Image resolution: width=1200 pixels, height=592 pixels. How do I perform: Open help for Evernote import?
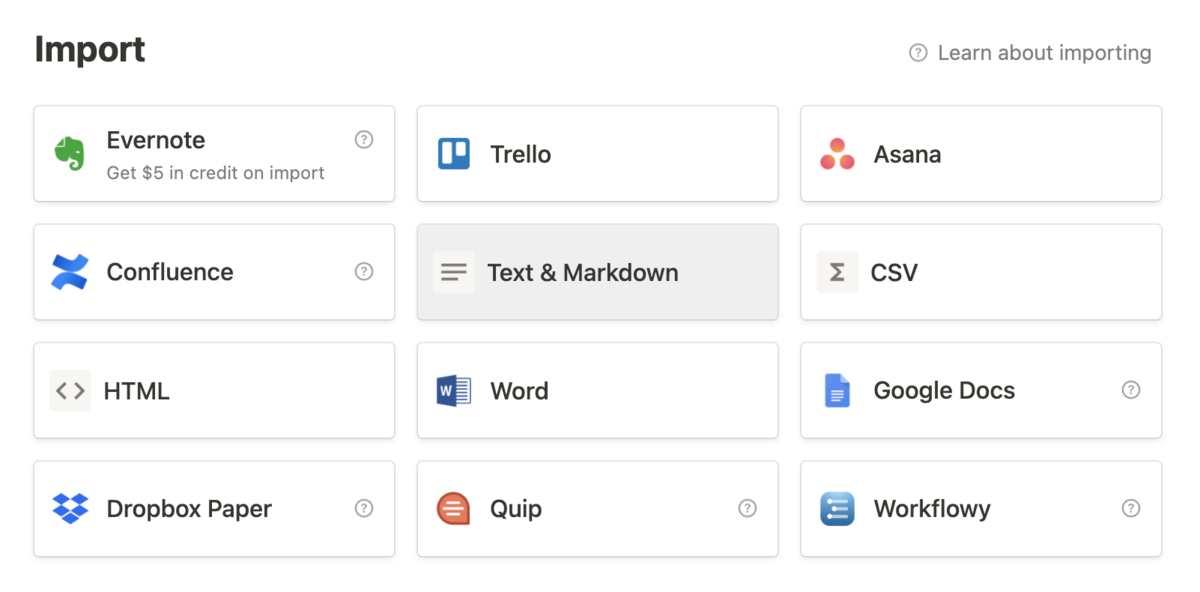coord(364,140)
